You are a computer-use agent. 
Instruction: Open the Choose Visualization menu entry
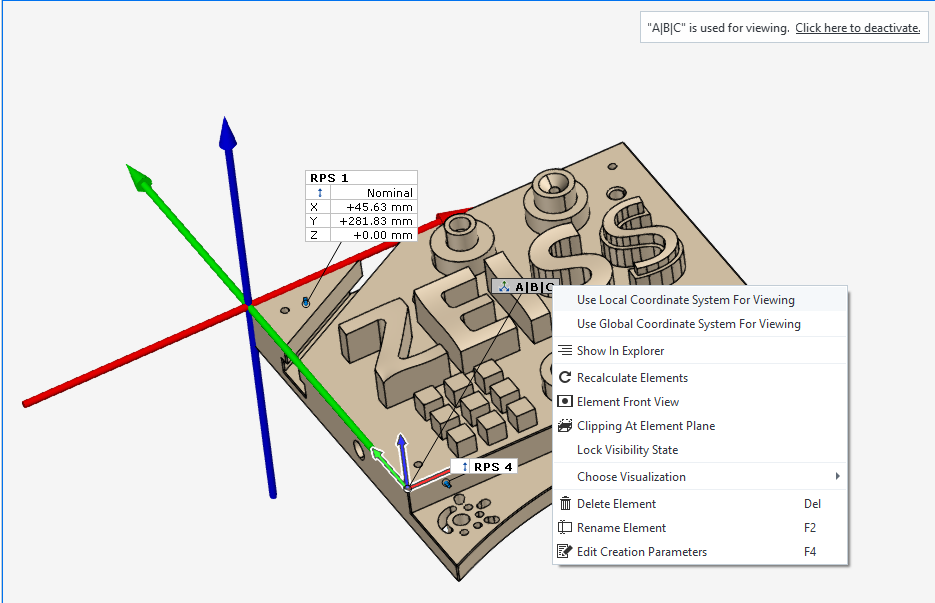coord(631,477)
